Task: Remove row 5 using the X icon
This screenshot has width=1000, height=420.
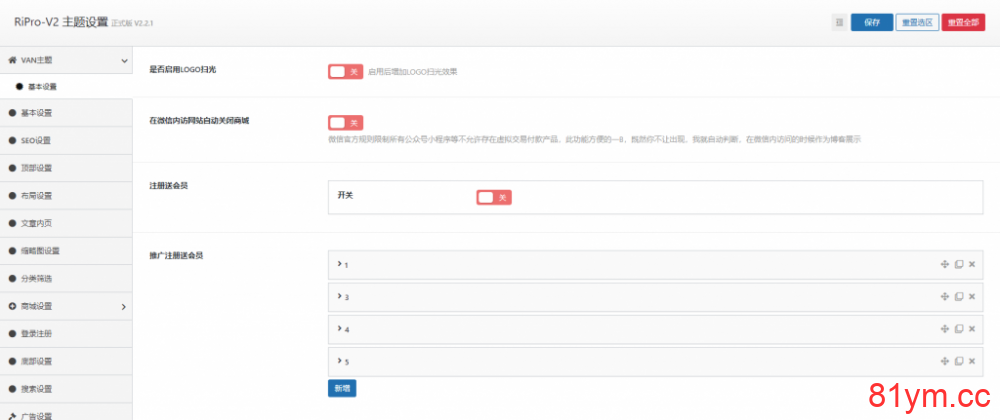Action: point(972,361)
